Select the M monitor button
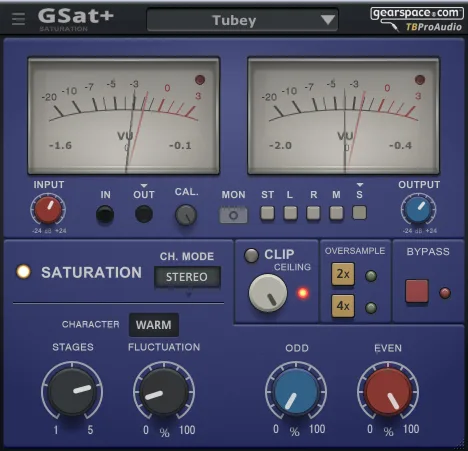468x451 pixels. 336,213
